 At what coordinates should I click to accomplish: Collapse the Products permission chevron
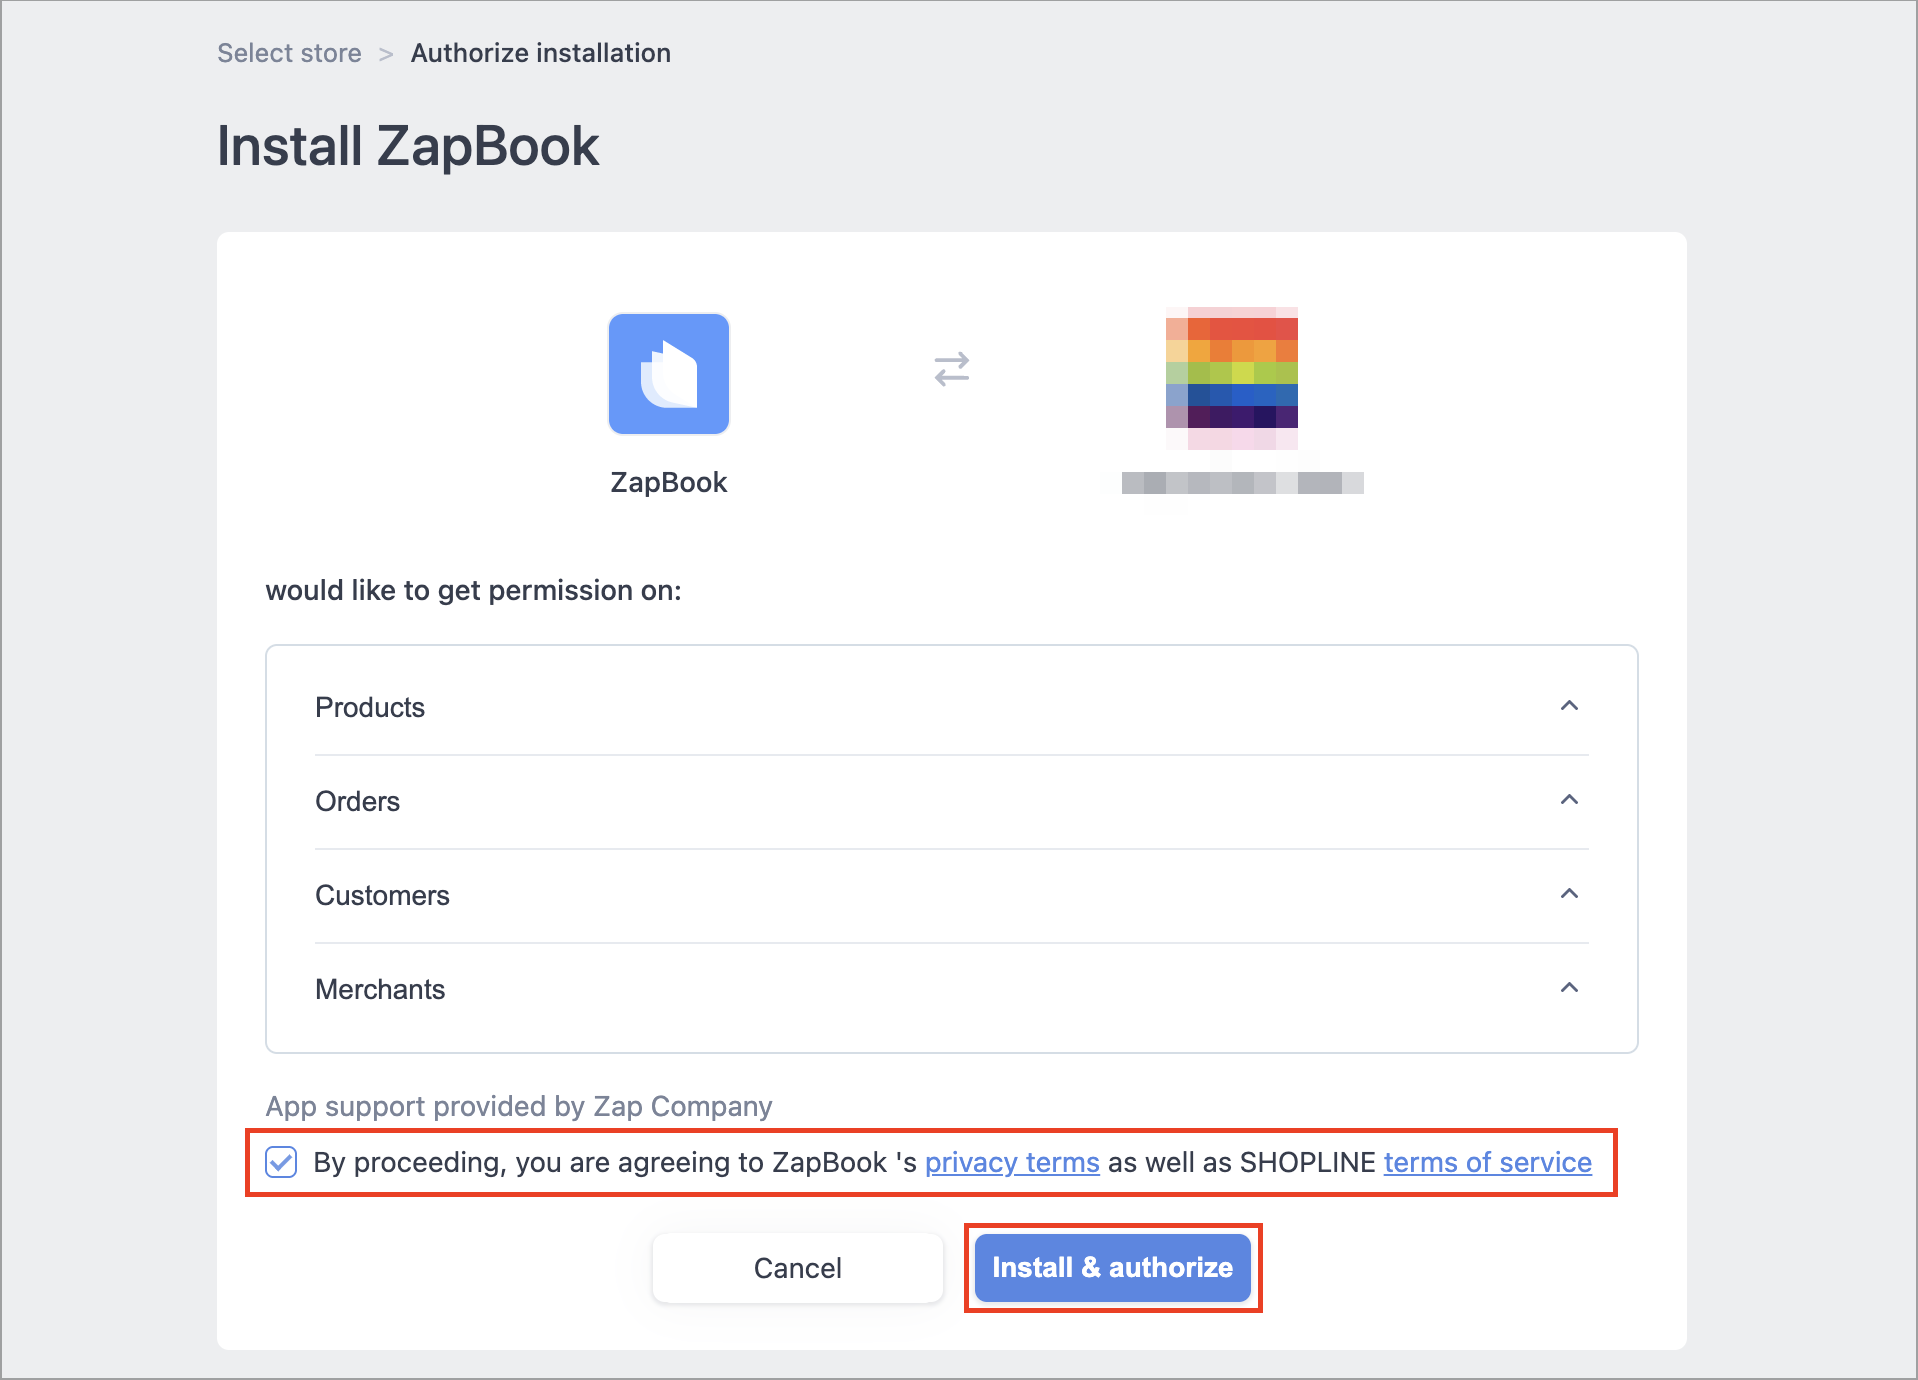pos(1569,706)
